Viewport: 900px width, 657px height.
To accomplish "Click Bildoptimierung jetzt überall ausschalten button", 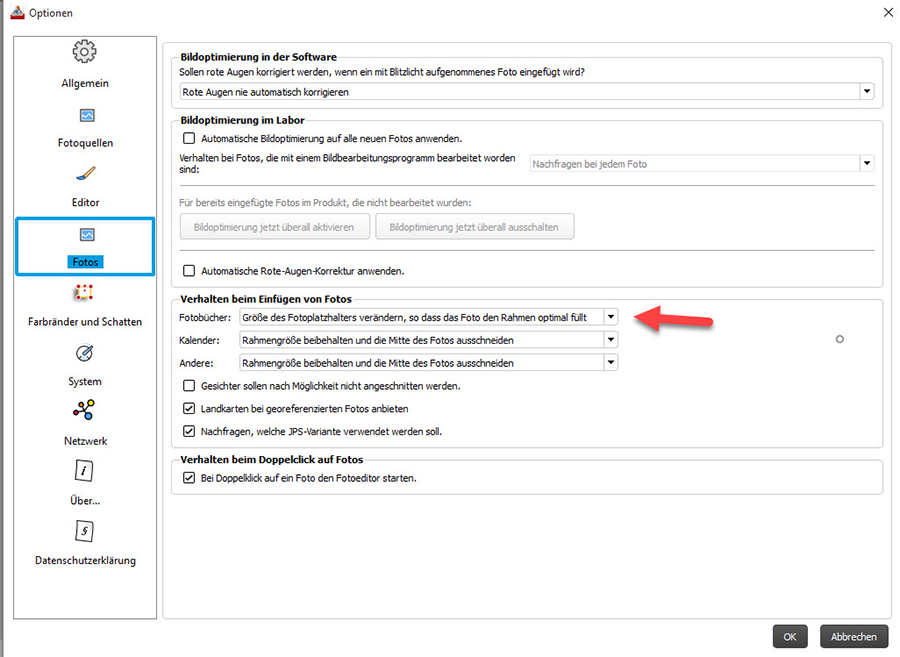I will pos(475,227).
